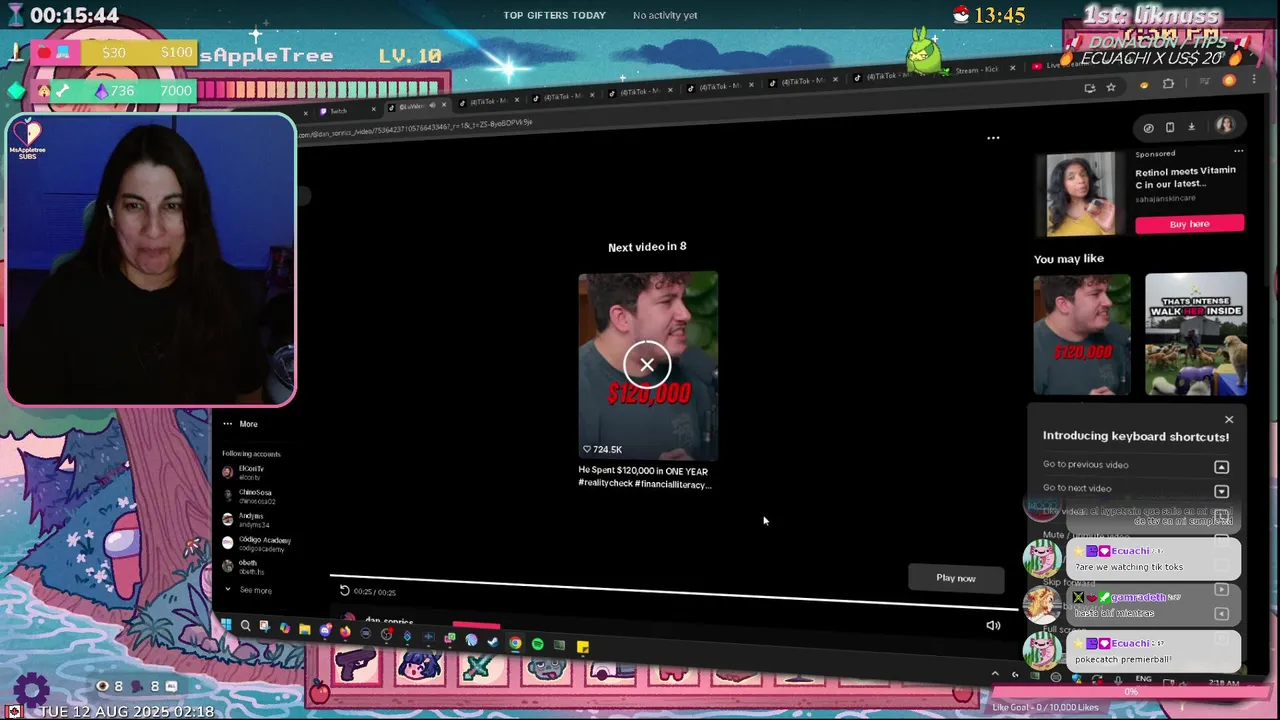Image resolution: width=1280 pixels, height=720 pixels.
Task: Open the Windows Start button
Action: coord(226,625)
